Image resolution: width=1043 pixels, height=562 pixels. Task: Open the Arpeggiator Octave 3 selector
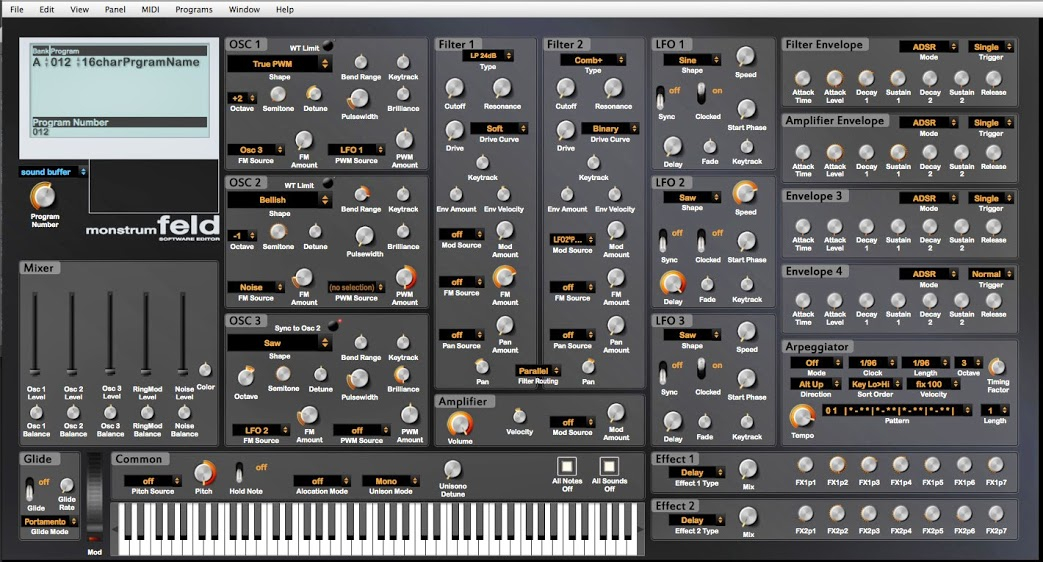pos(968,362)
